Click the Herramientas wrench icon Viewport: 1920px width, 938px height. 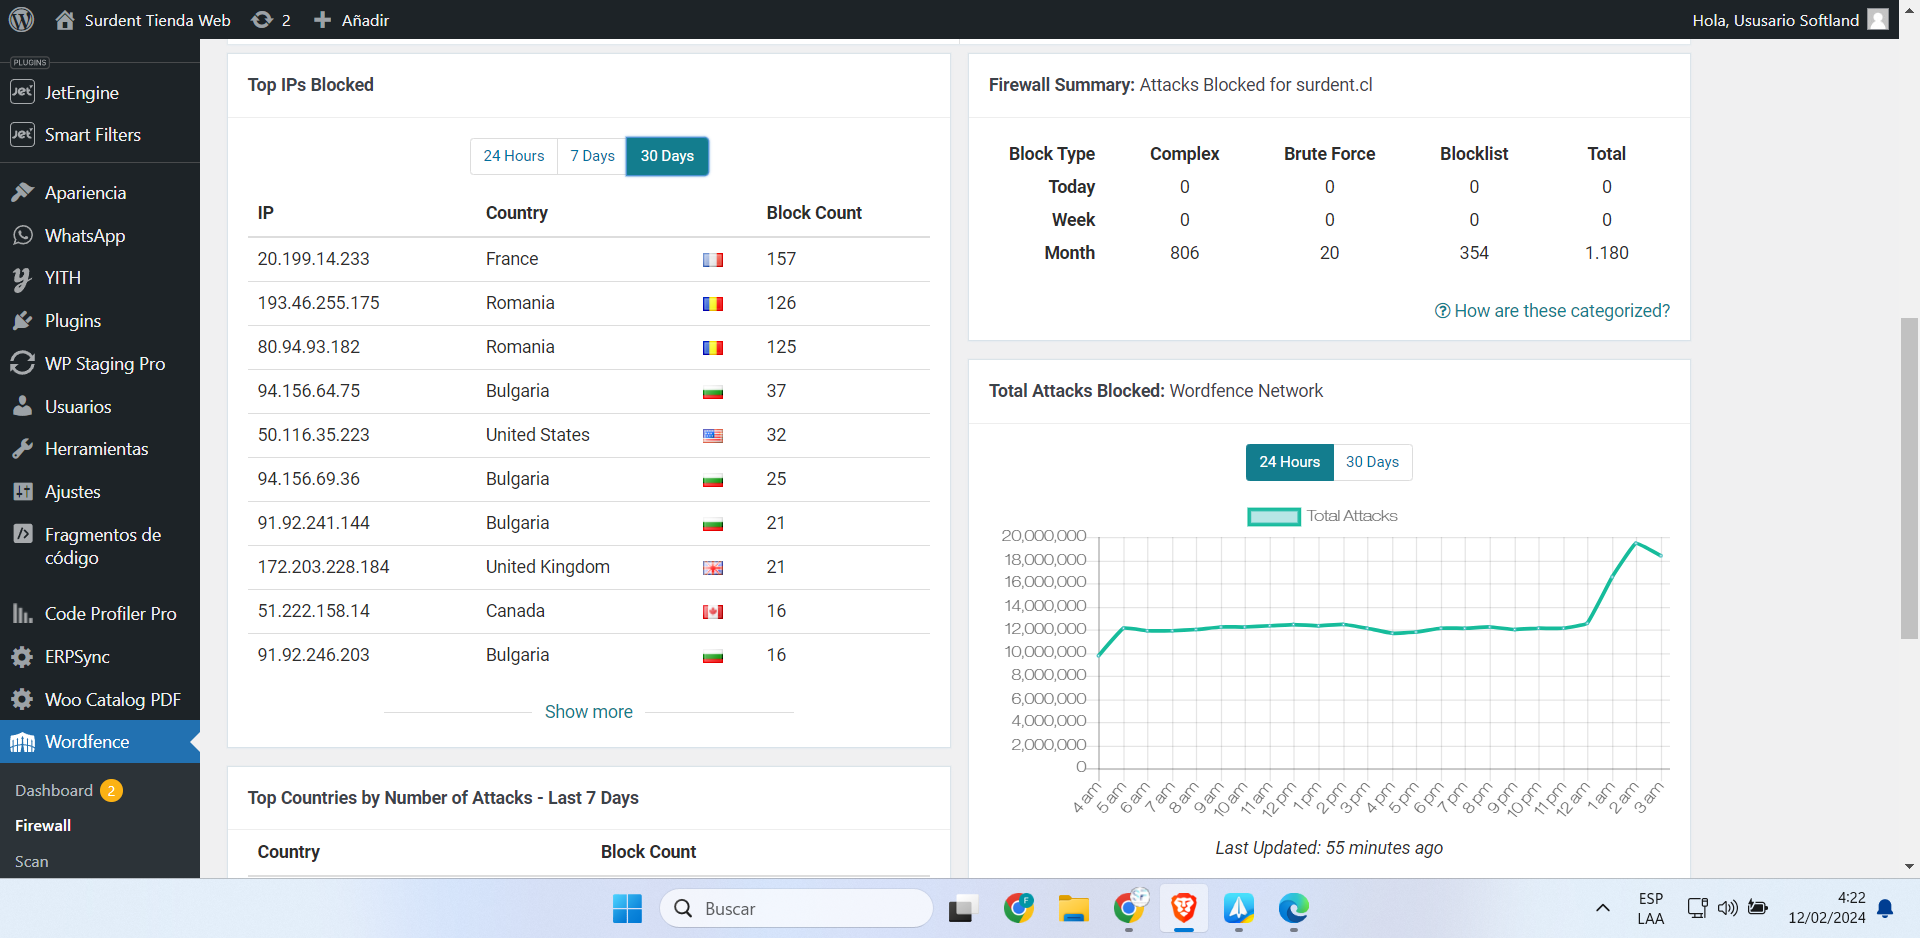click(22, 449)
